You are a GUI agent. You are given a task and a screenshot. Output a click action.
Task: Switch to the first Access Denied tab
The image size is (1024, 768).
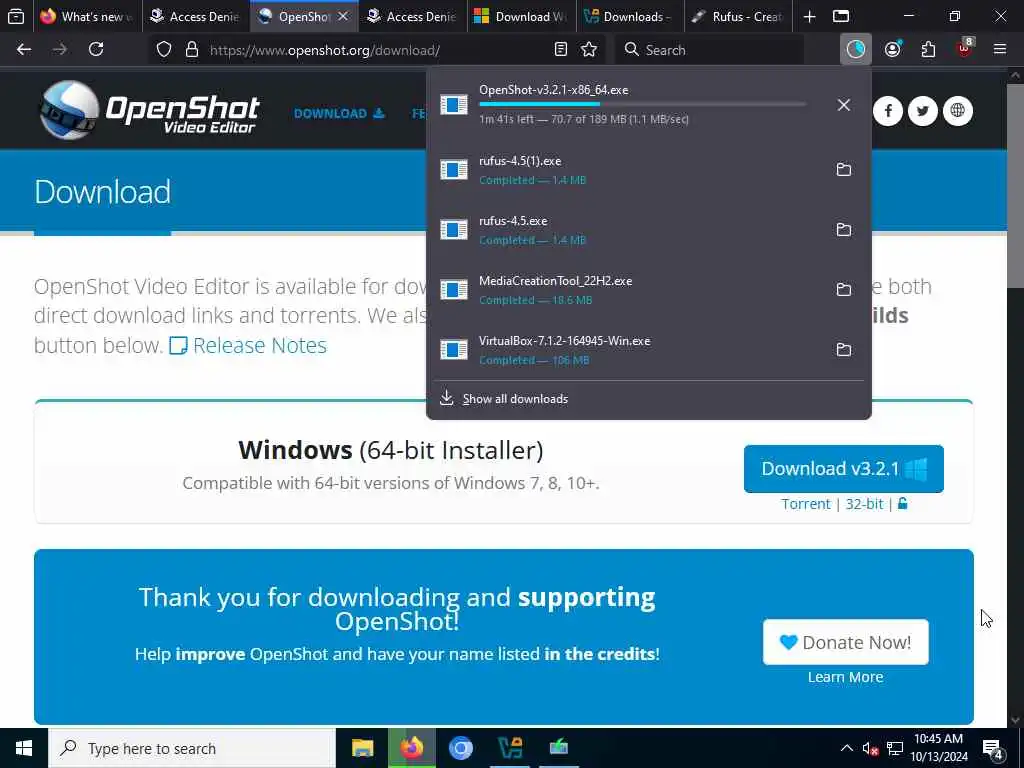point(195,16)
